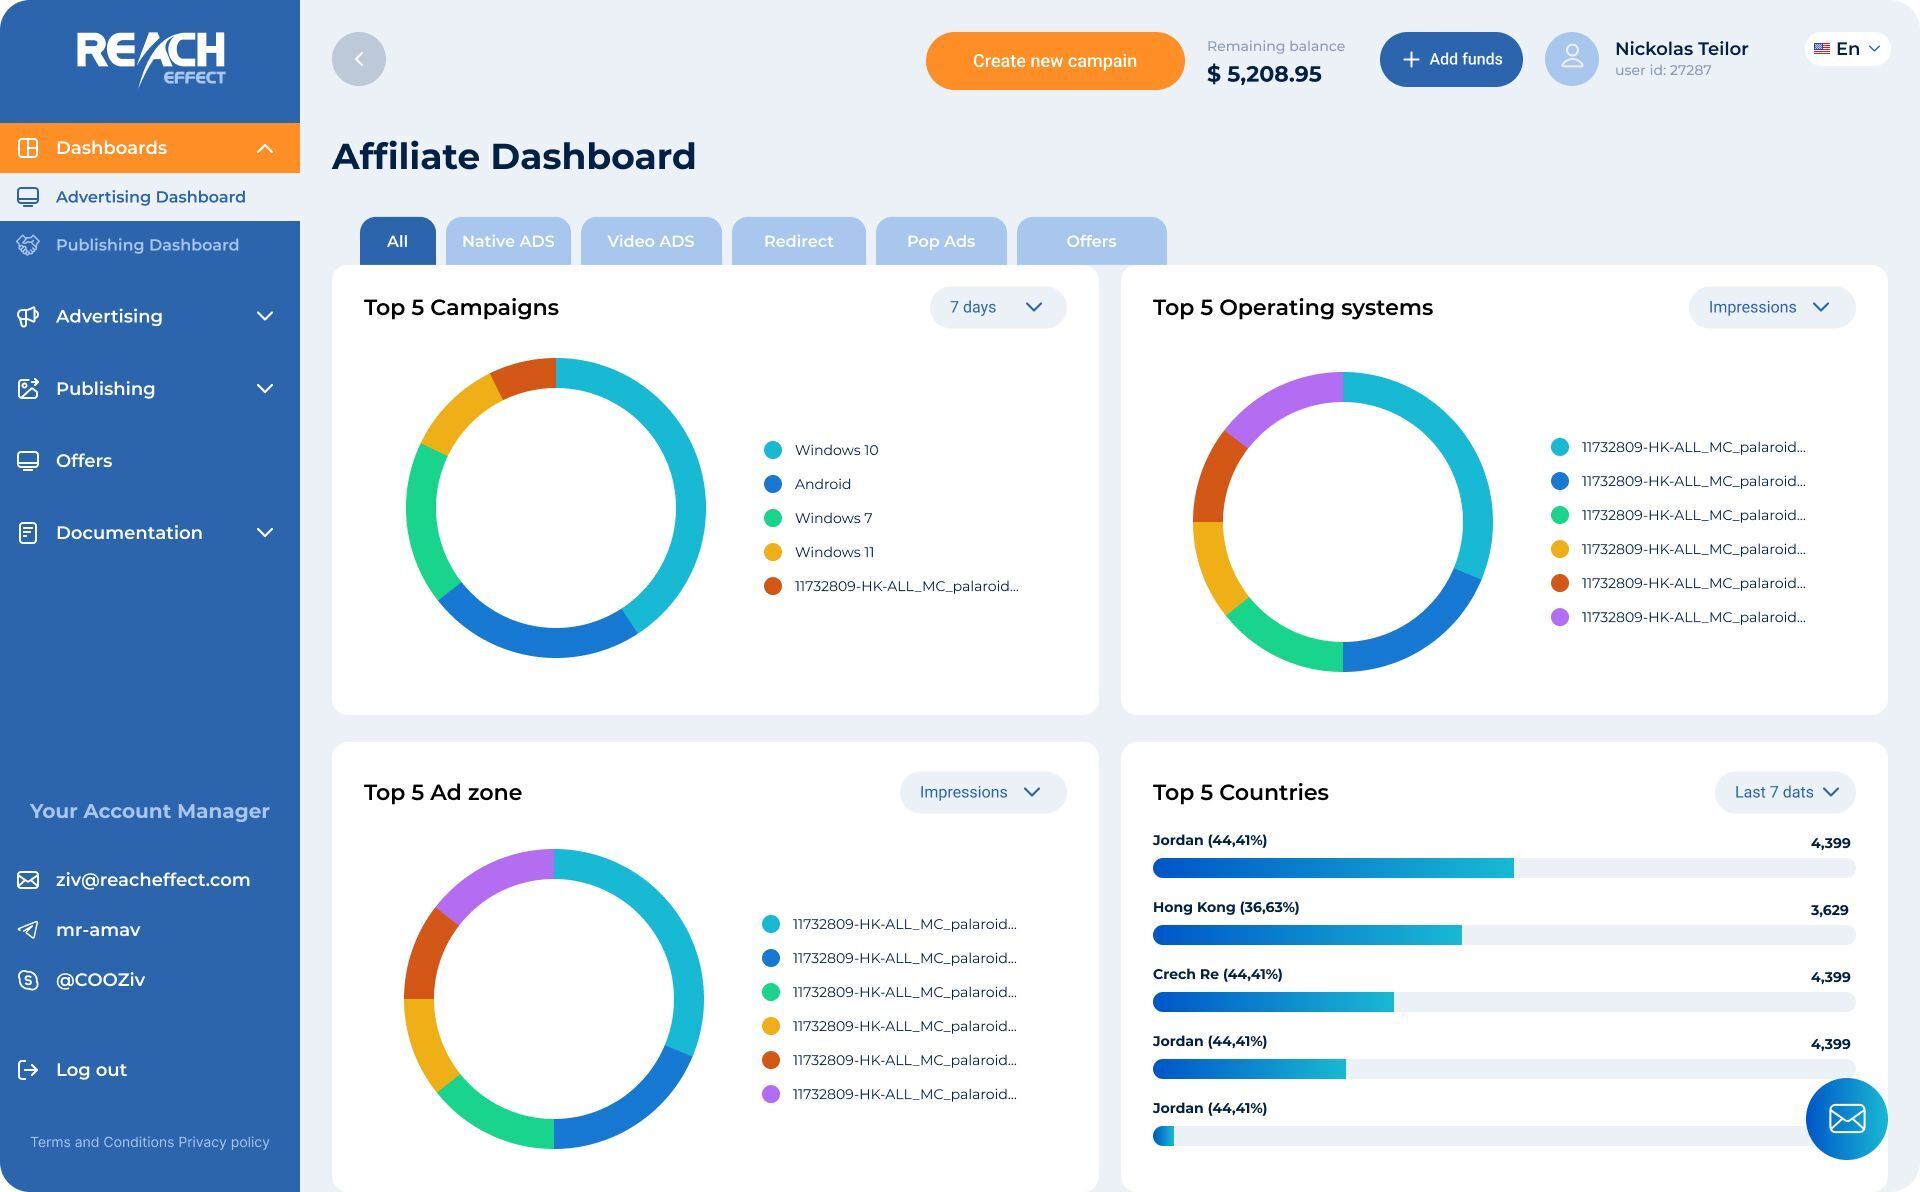Click the Windows 10 legend color dot
Viewport: 1920px width, 1192px height.
click(773, 450)
